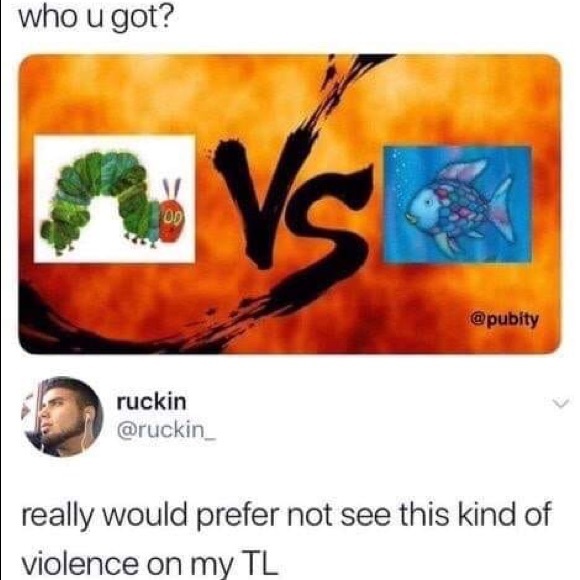This screenshot has height=580, width=580.
Task: Click the black VS brush lettering
Action: coord(292,207)
